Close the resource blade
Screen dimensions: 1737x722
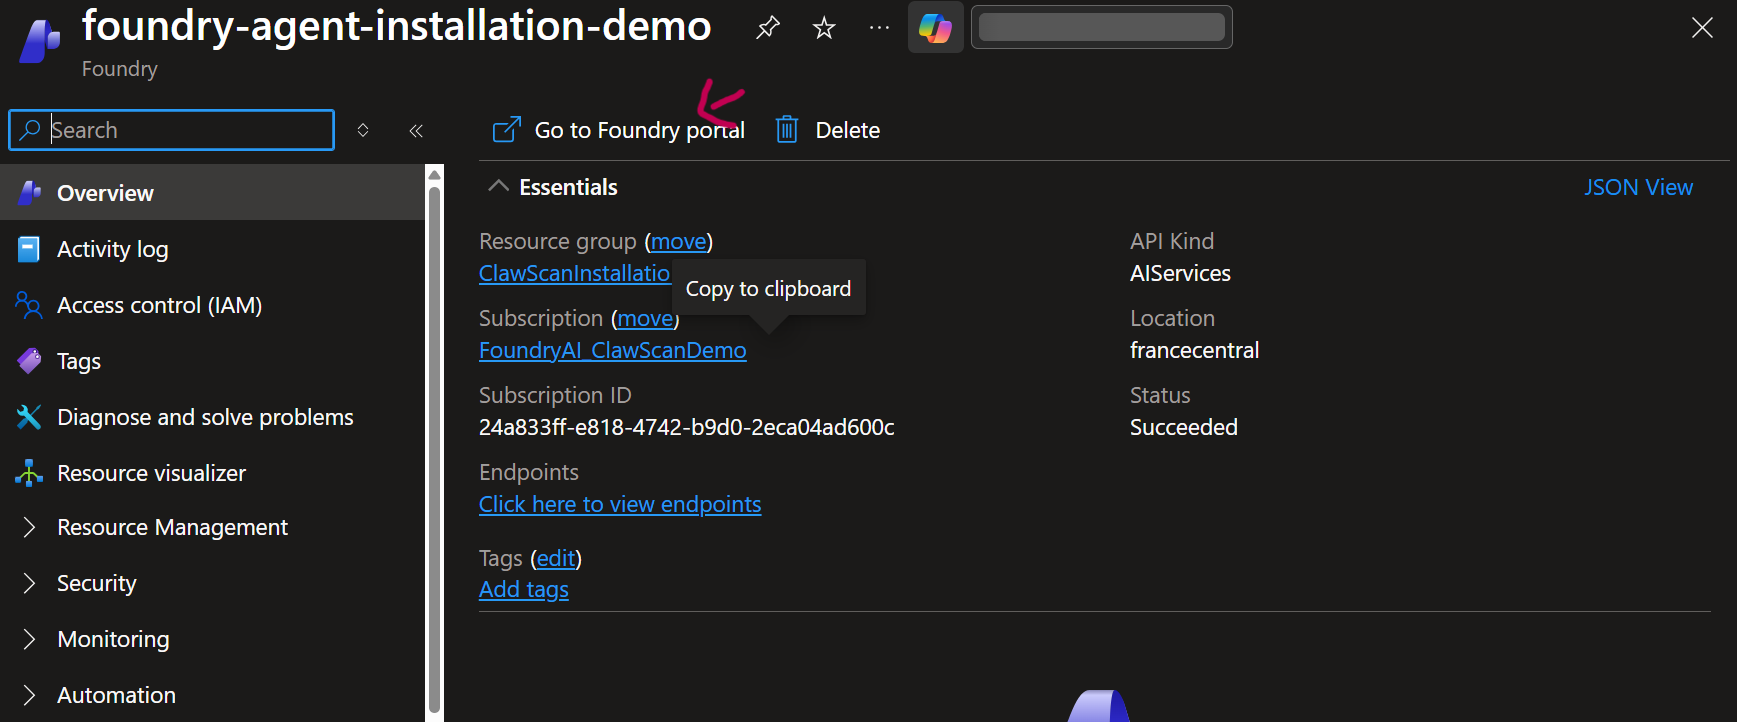click(1702, 28)
